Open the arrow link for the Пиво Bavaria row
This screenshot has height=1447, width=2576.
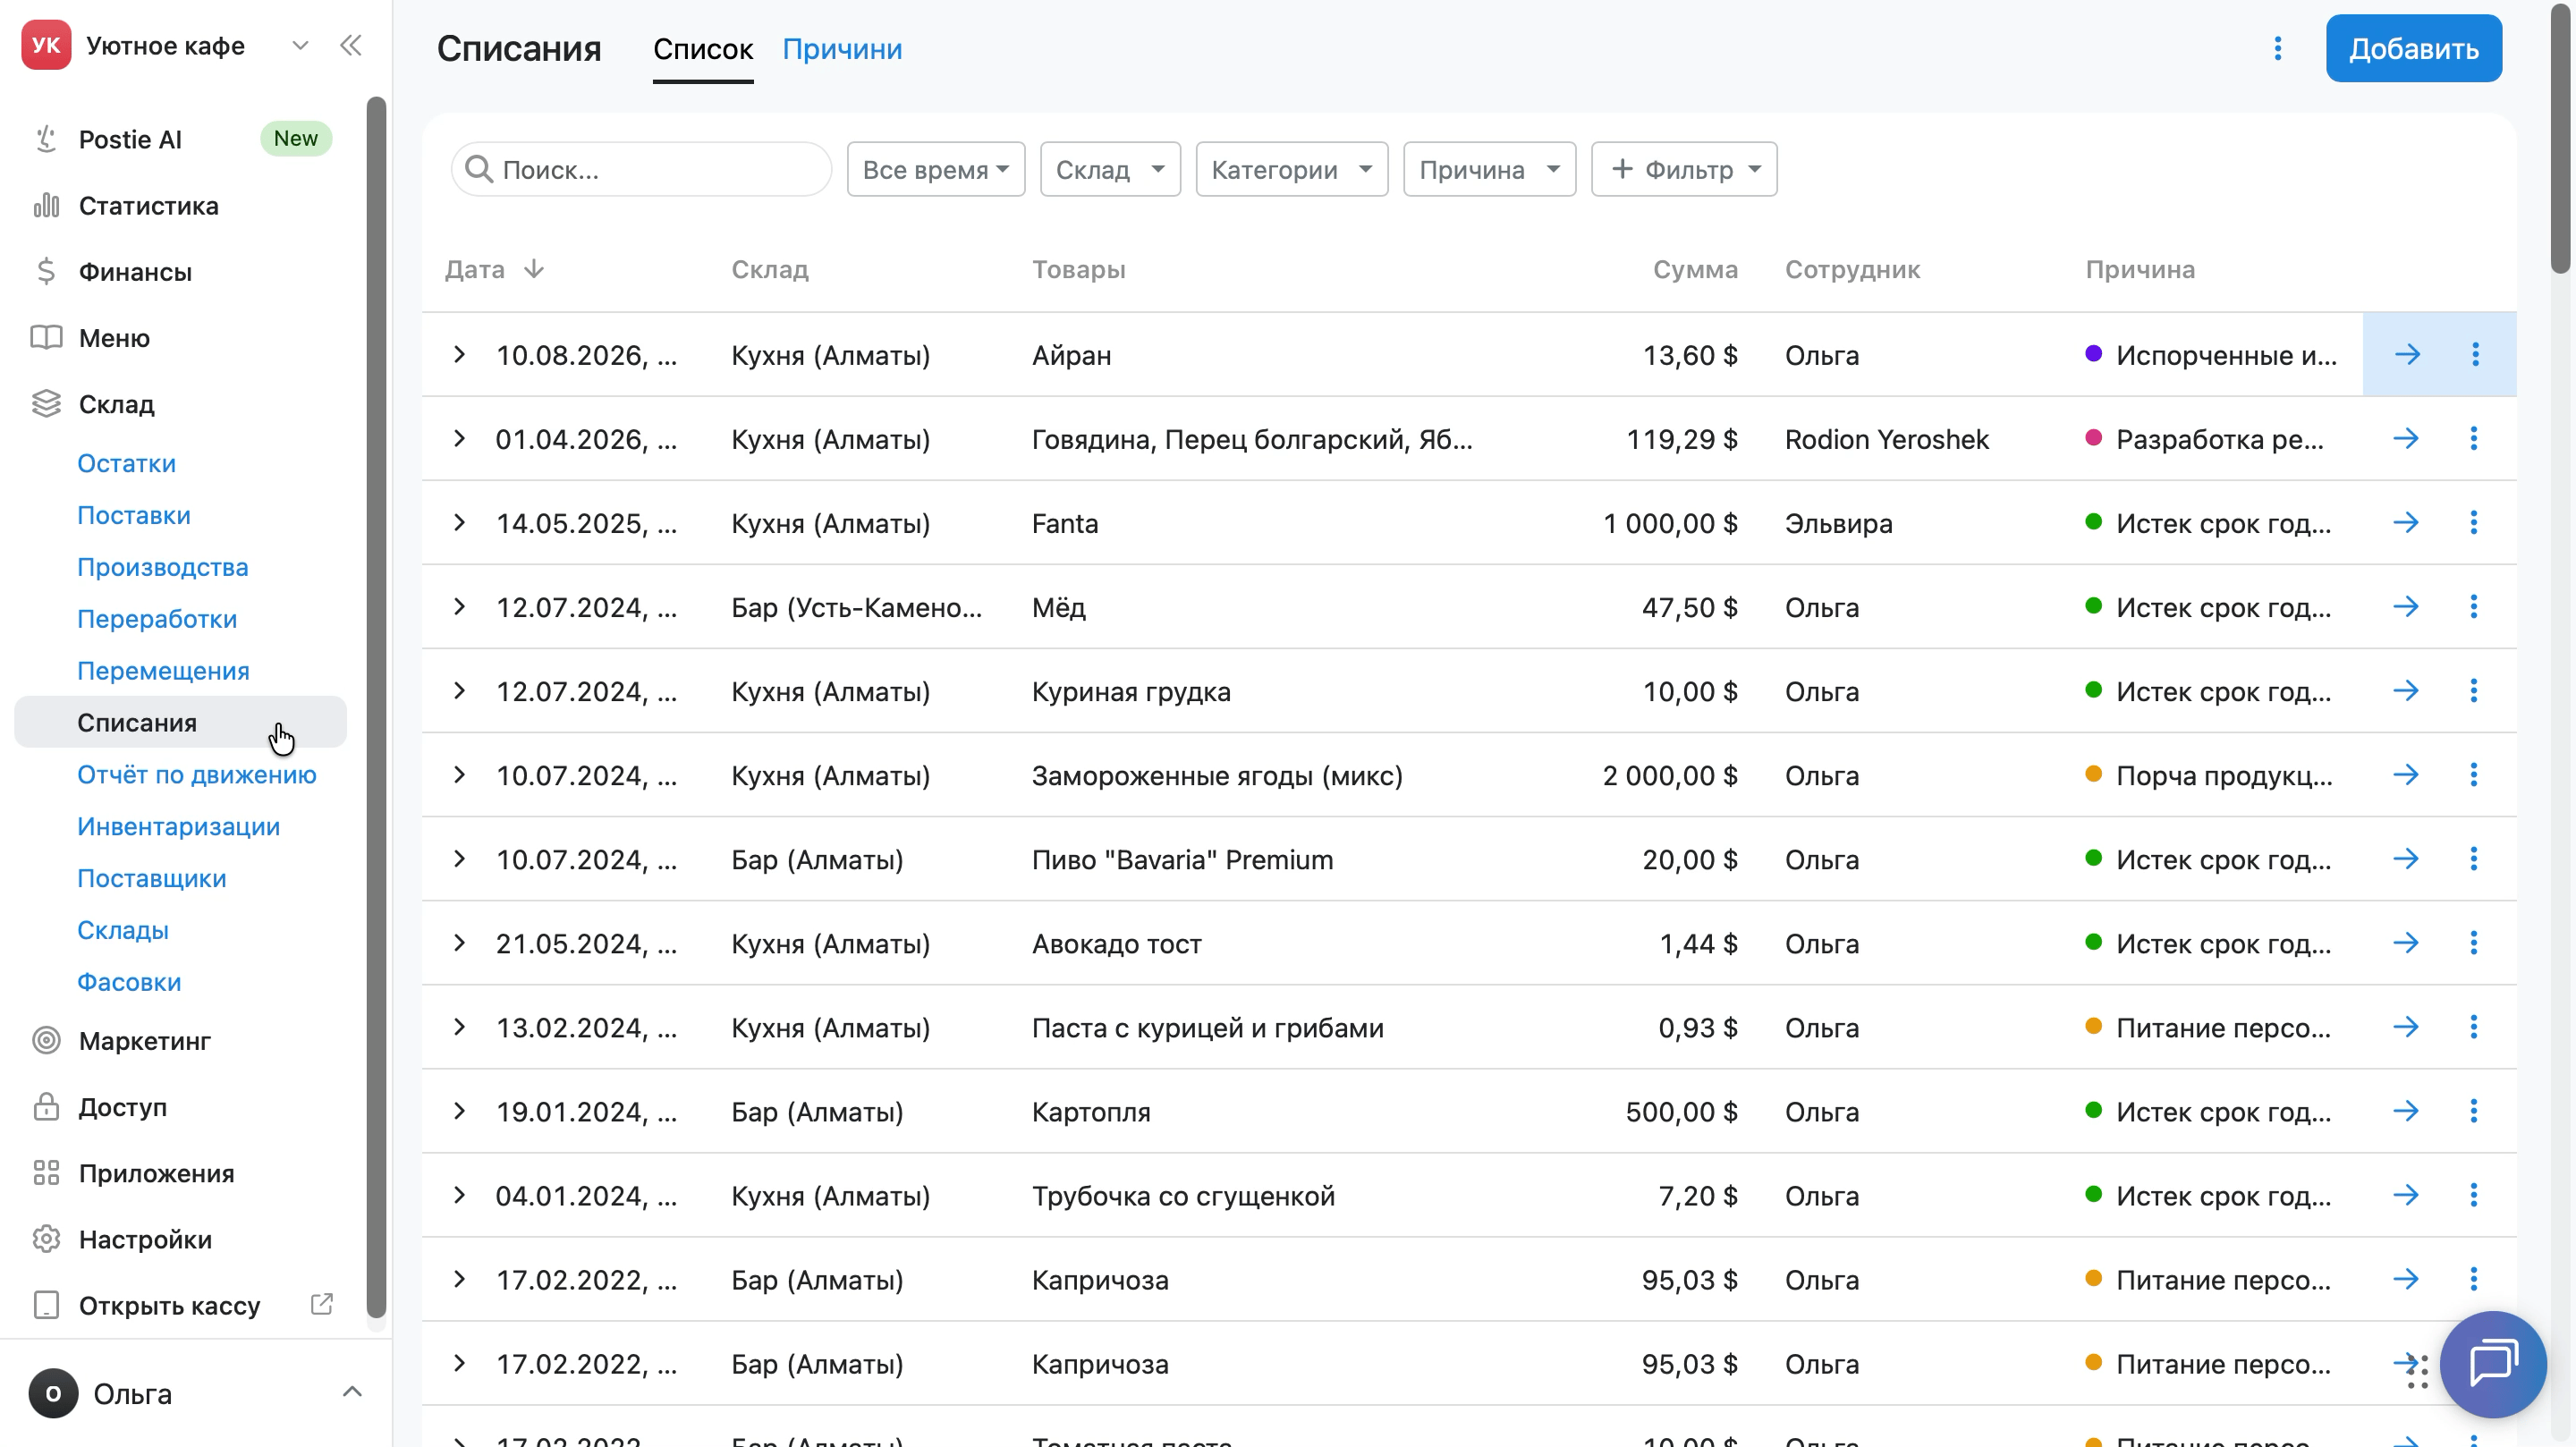[x=2406, y=858]
